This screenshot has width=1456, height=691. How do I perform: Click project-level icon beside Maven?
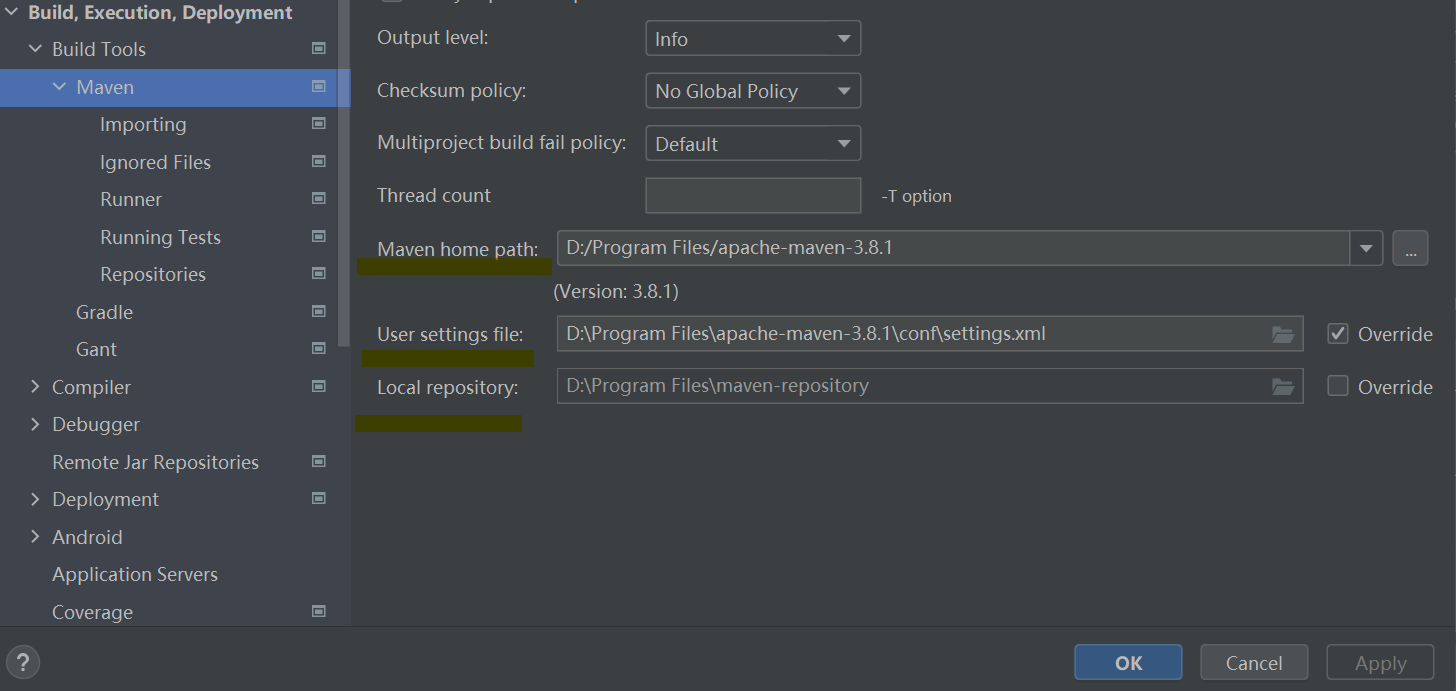point(319,86)
